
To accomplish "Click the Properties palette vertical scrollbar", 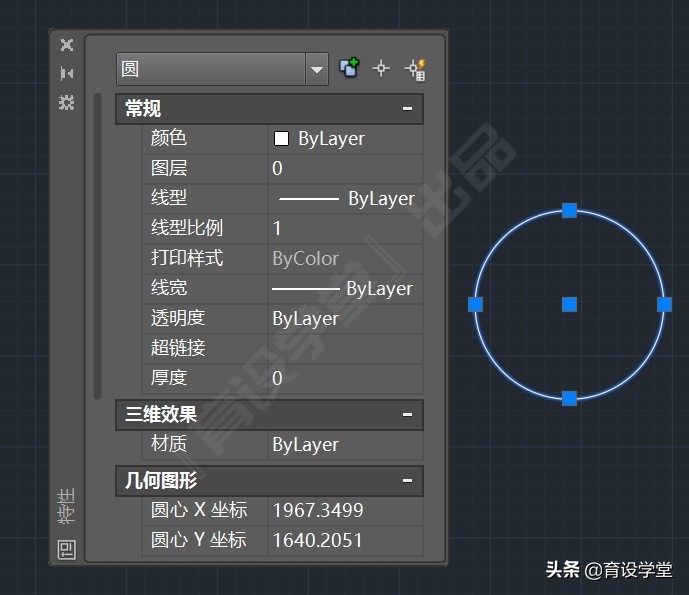I will [98, 246].
